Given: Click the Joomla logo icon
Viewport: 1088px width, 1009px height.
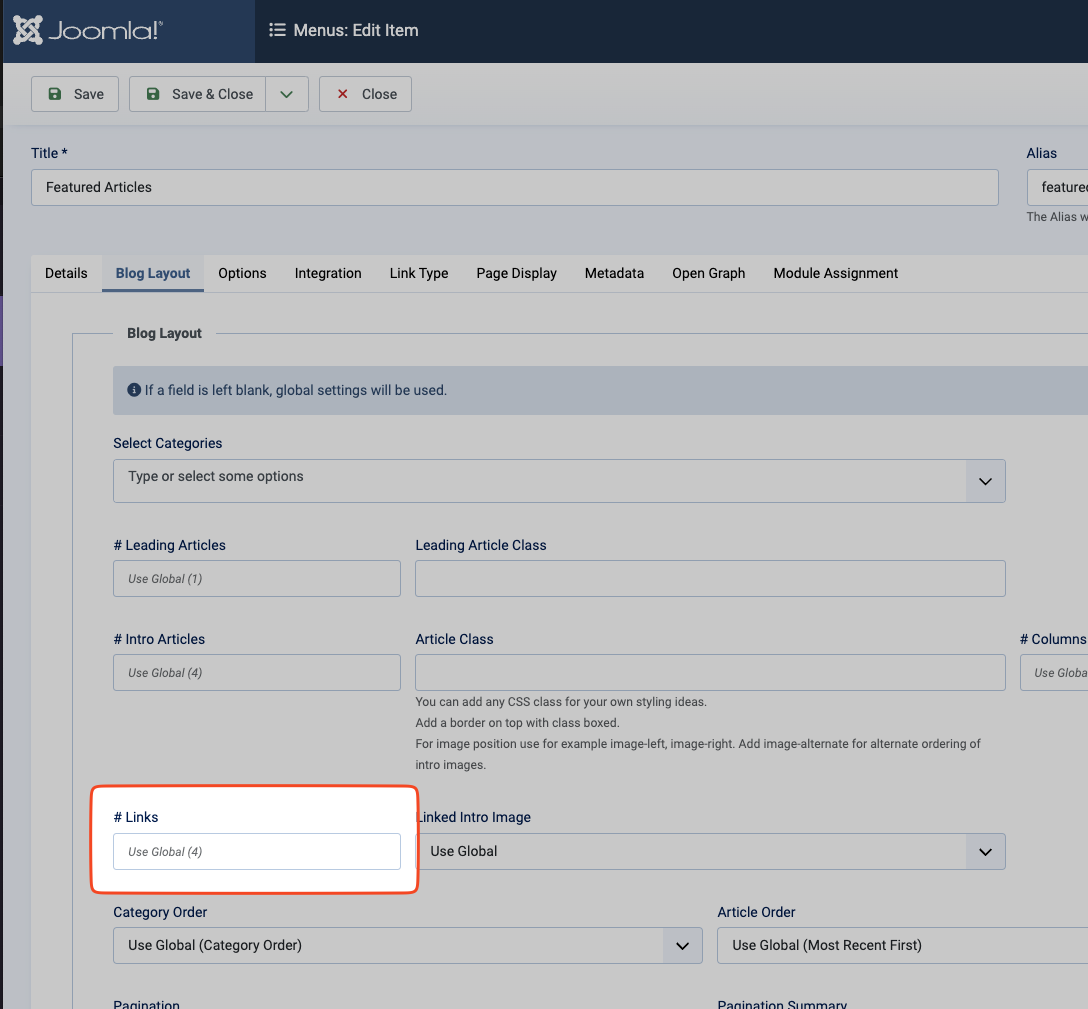Looking at the screenshot, I should 28,30.
